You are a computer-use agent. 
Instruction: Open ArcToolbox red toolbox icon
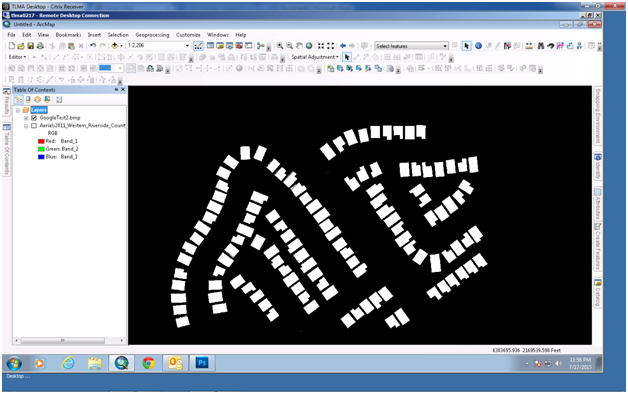(x=239, y=46)
